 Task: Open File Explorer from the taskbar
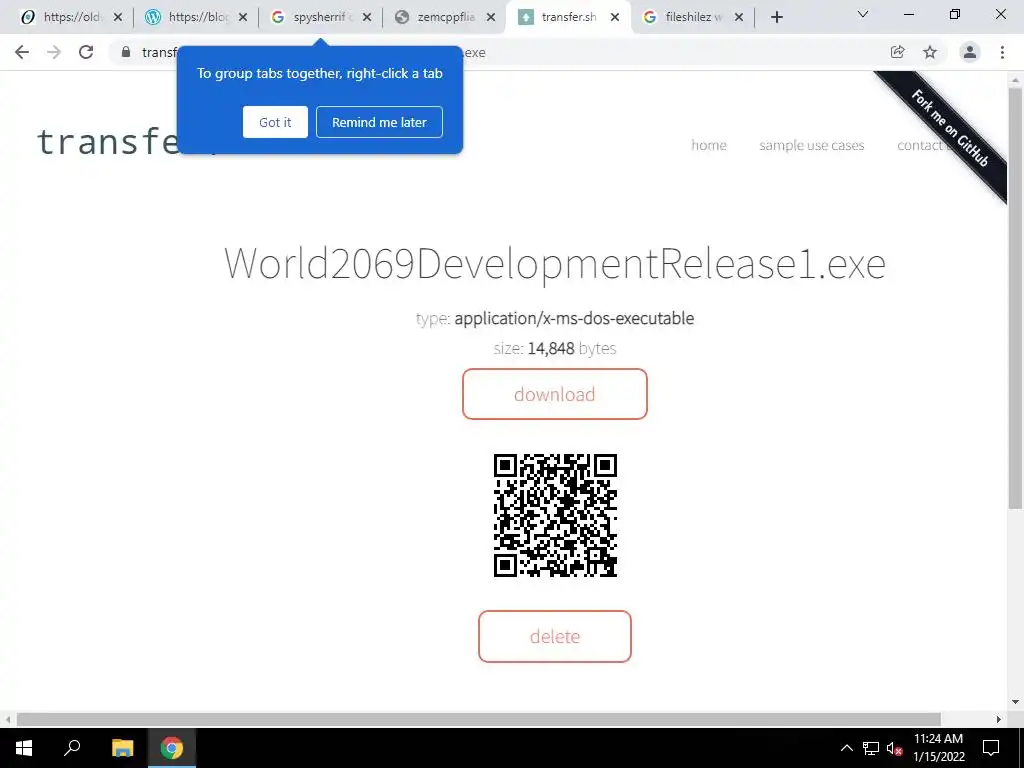click(x=122, y=748)
